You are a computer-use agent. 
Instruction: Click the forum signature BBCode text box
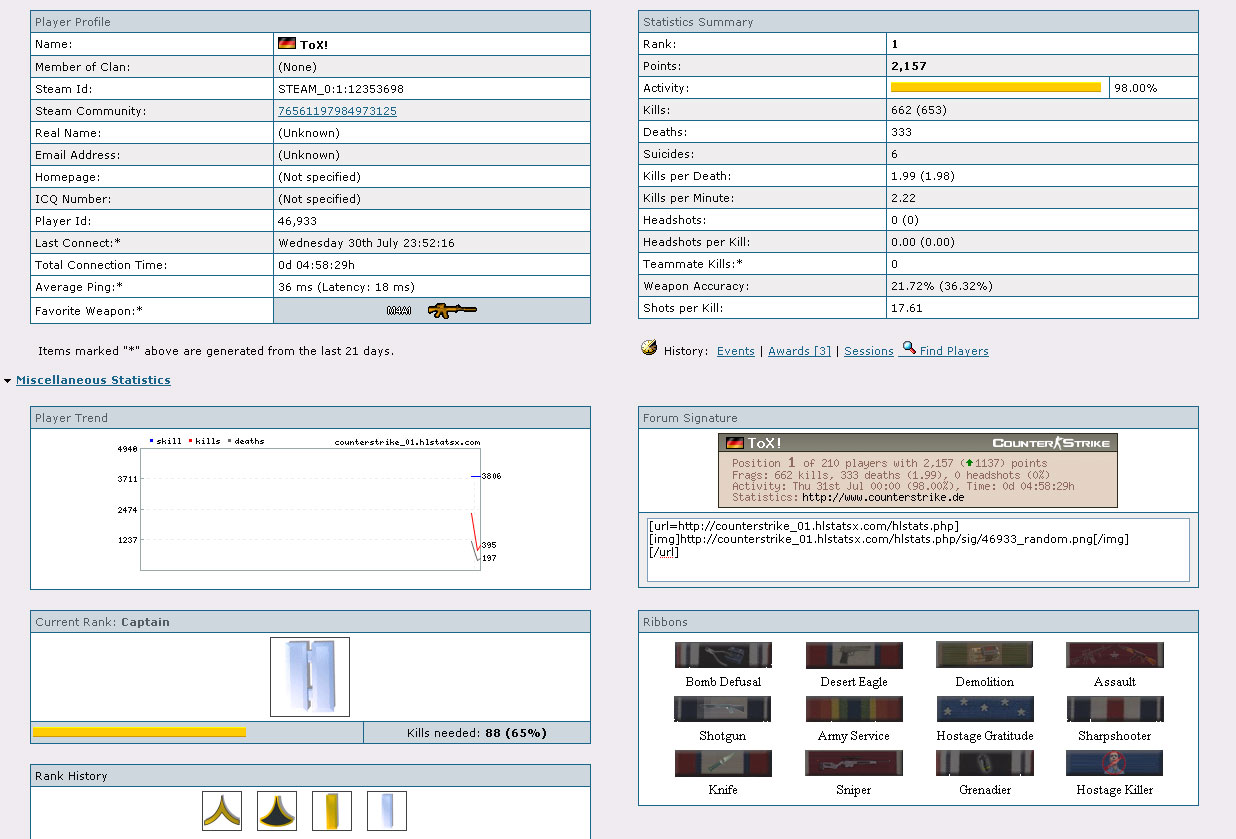tap(918, 549)
